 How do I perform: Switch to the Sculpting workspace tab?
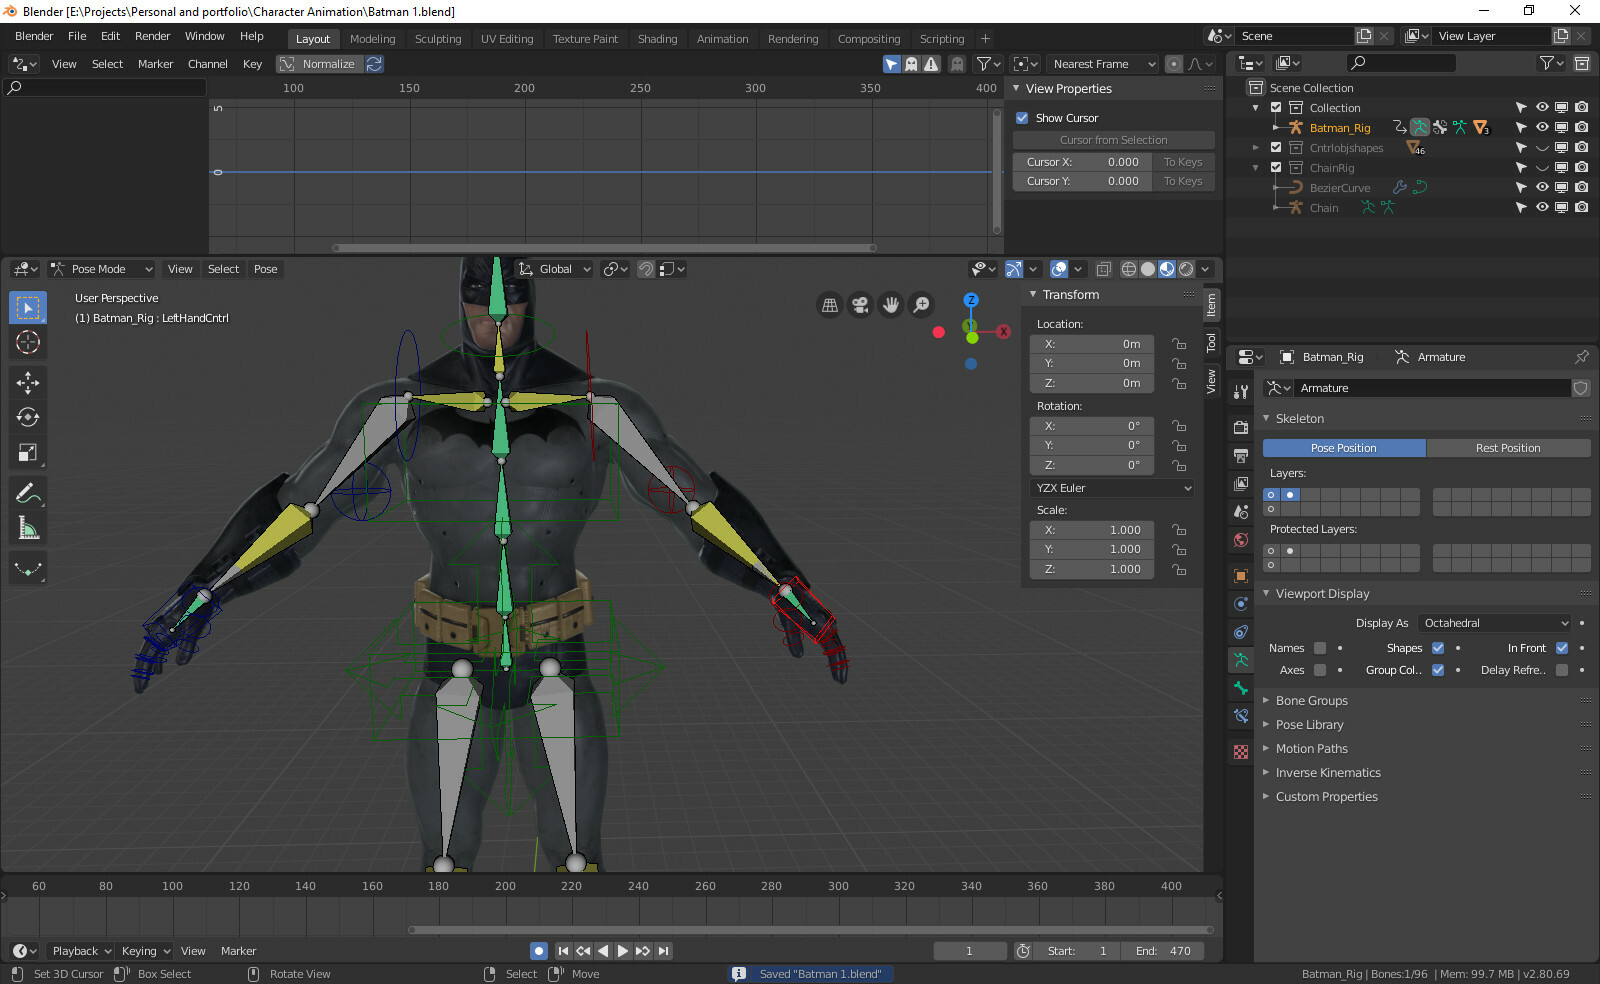tap(438, 39)
